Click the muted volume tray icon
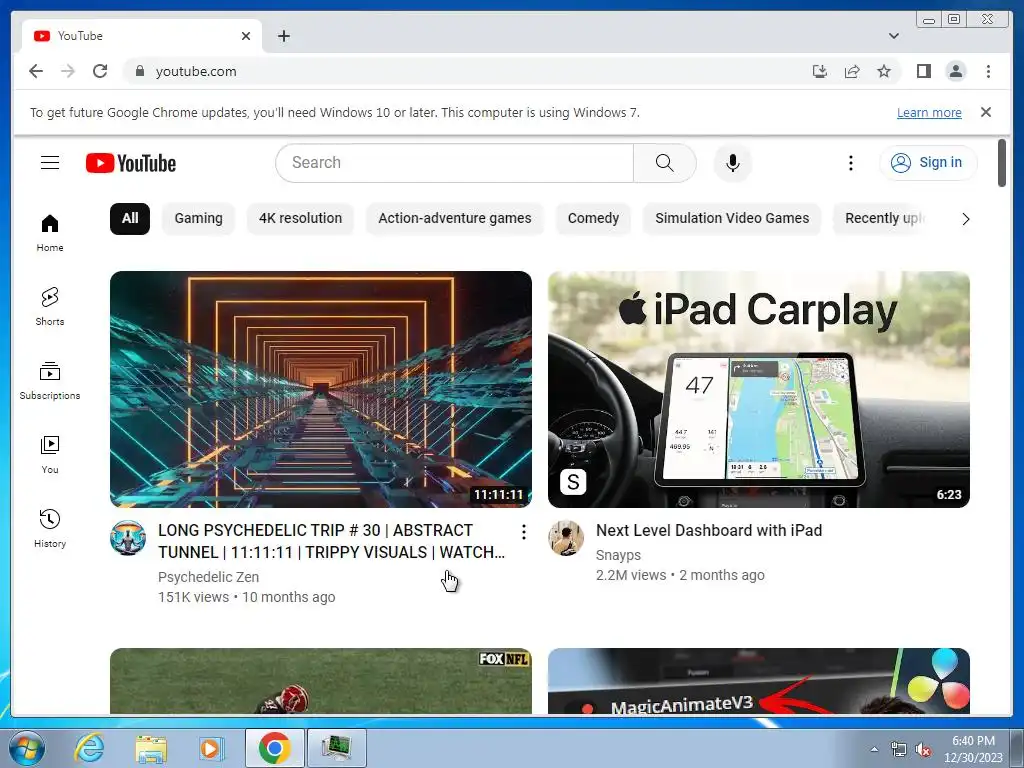 [923, 750]
